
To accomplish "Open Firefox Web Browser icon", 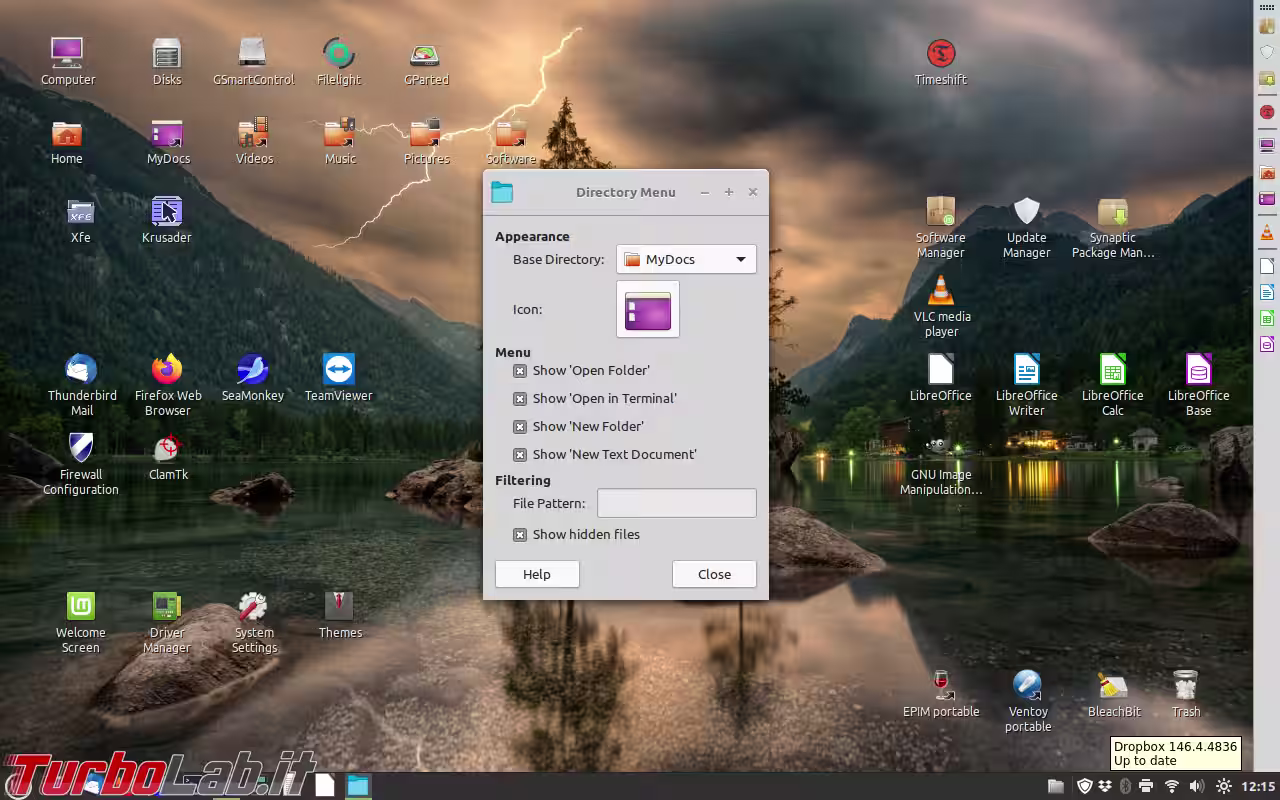I will [x=167, y=385].
